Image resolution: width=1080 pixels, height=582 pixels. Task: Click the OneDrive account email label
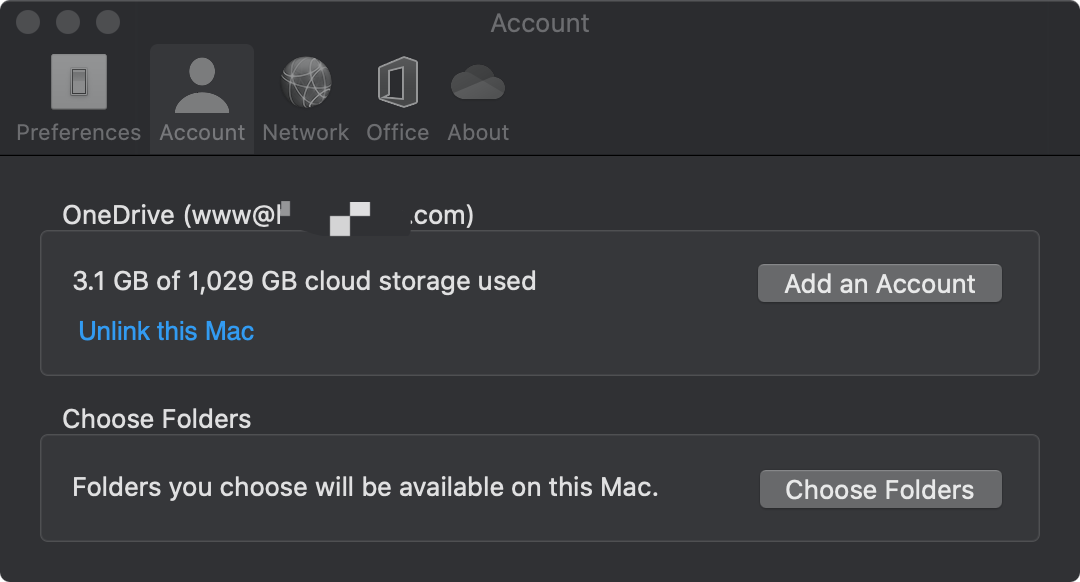tap(268, 215)
